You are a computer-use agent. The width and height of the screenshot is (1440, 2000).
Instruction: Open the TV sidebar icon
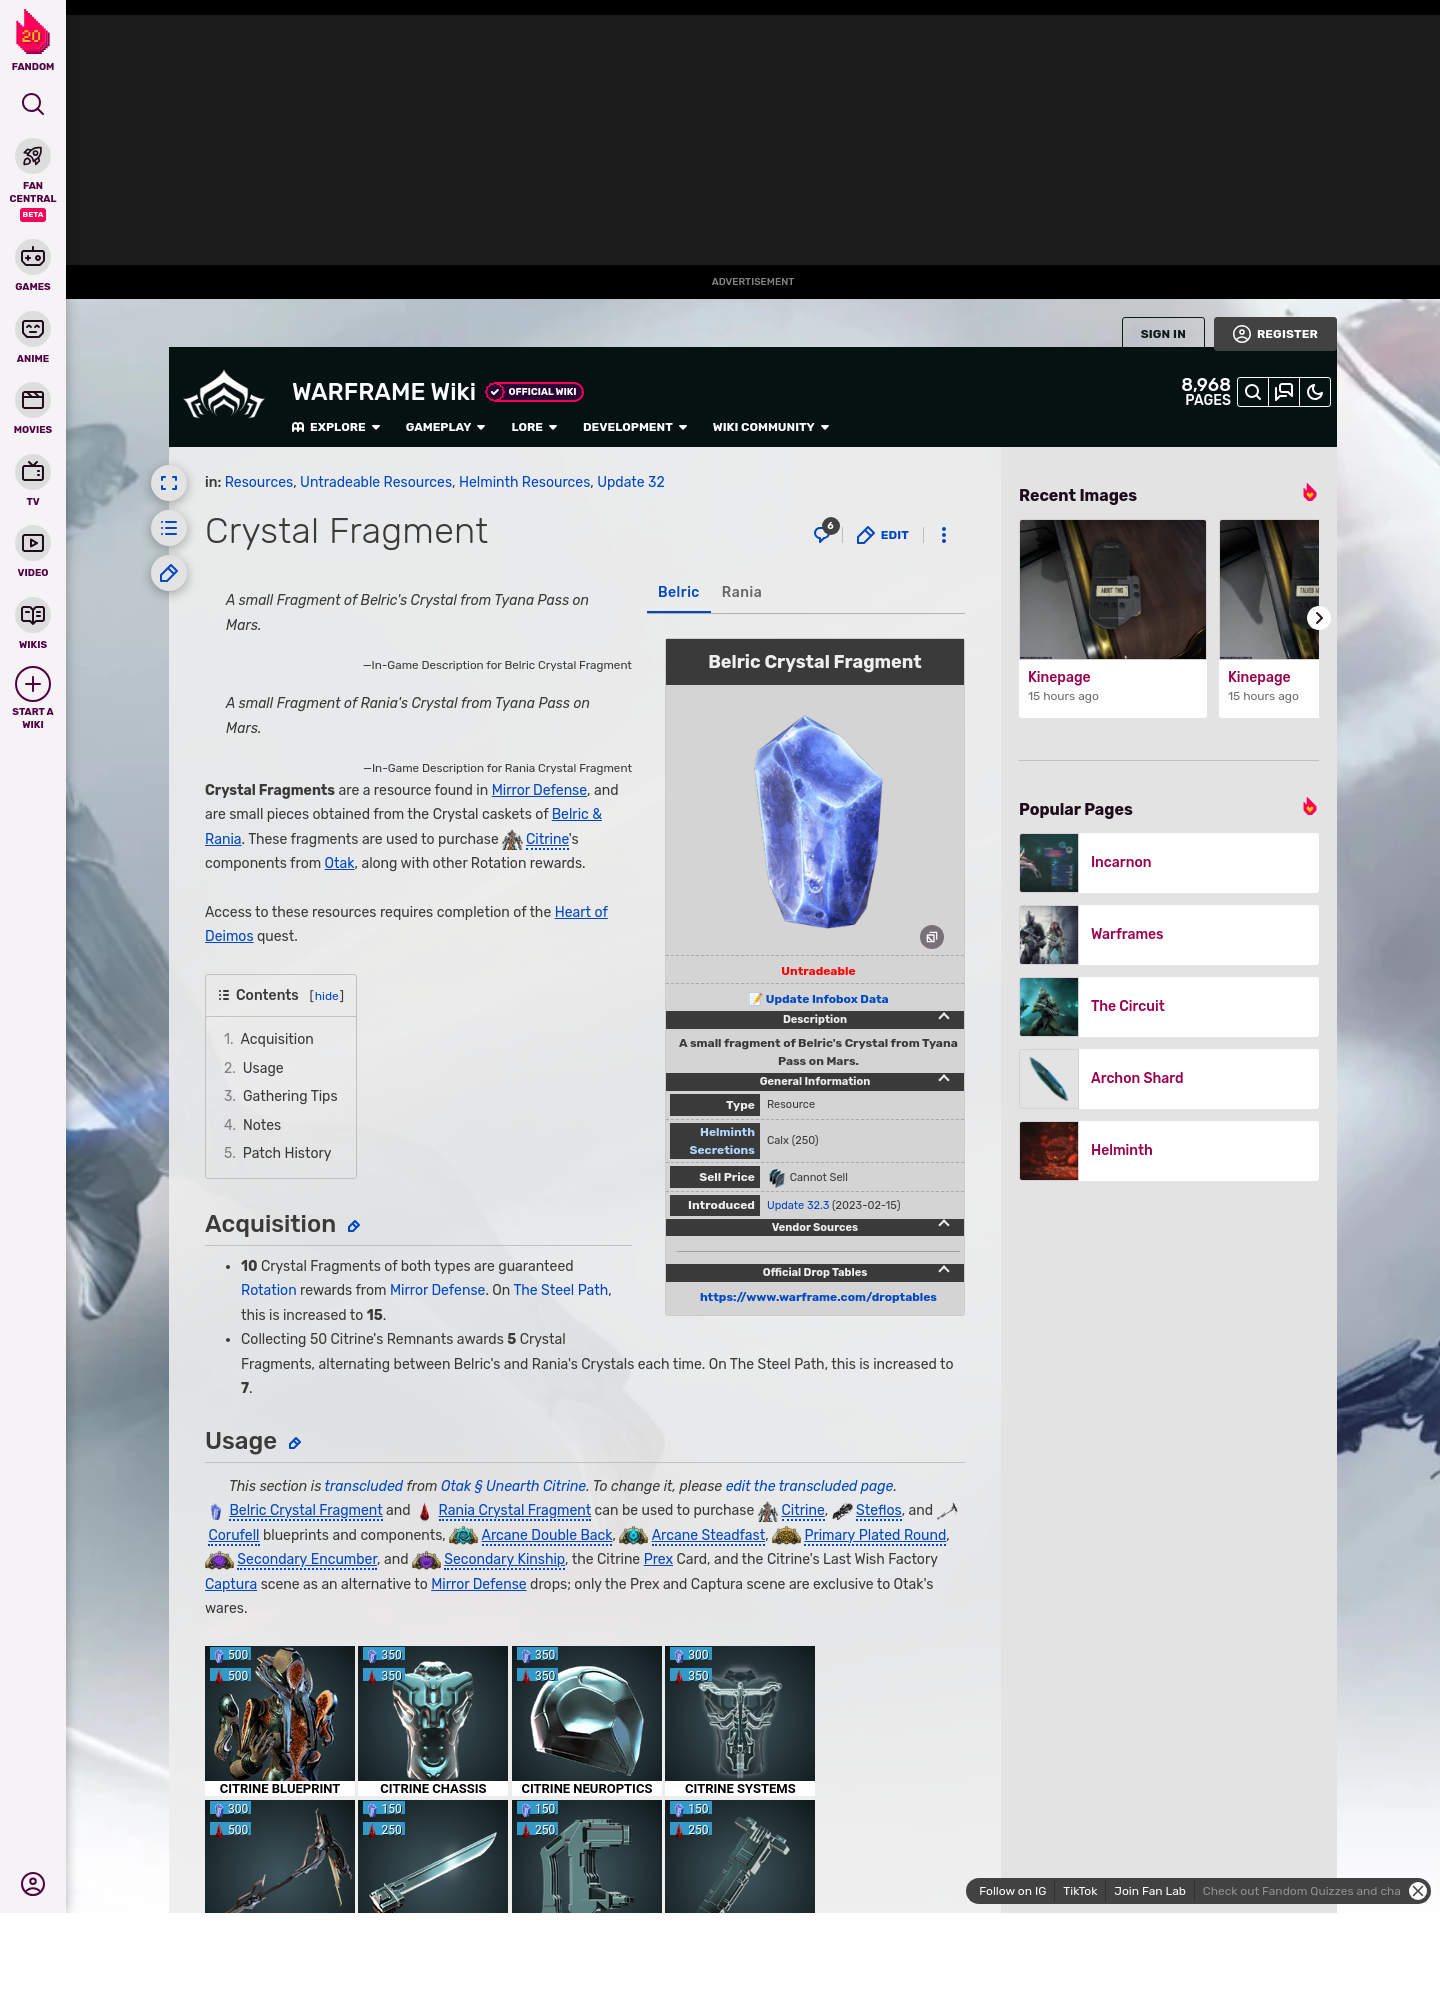(33, 471)
